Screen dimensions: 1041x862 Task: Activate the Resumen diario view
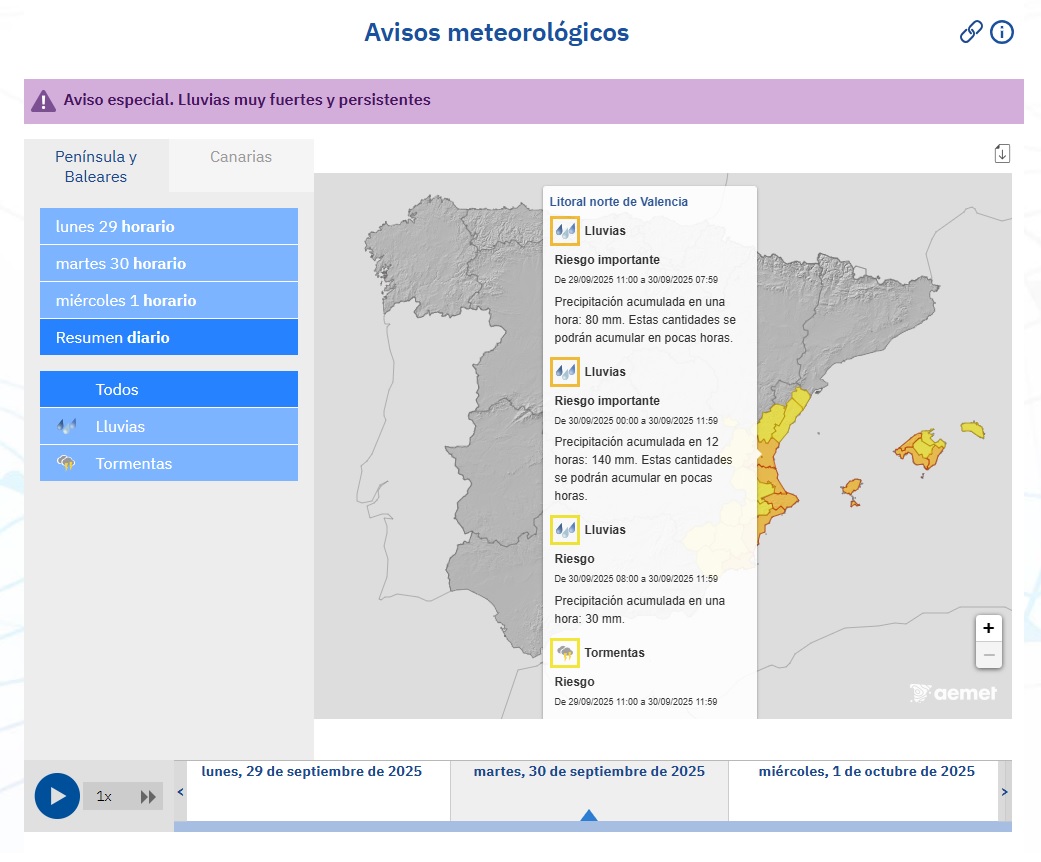[x=168, y=337]
